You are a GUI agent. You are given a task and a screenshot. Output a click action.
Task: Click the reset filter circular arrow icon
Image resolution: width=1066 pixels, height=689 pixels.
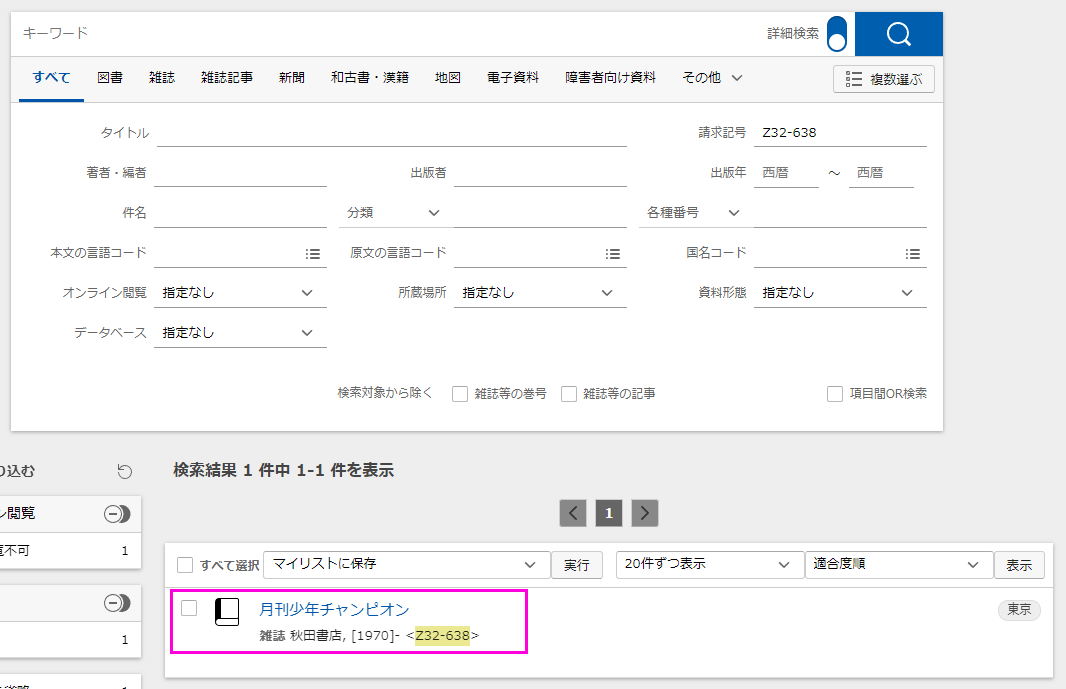click(124, 471)
